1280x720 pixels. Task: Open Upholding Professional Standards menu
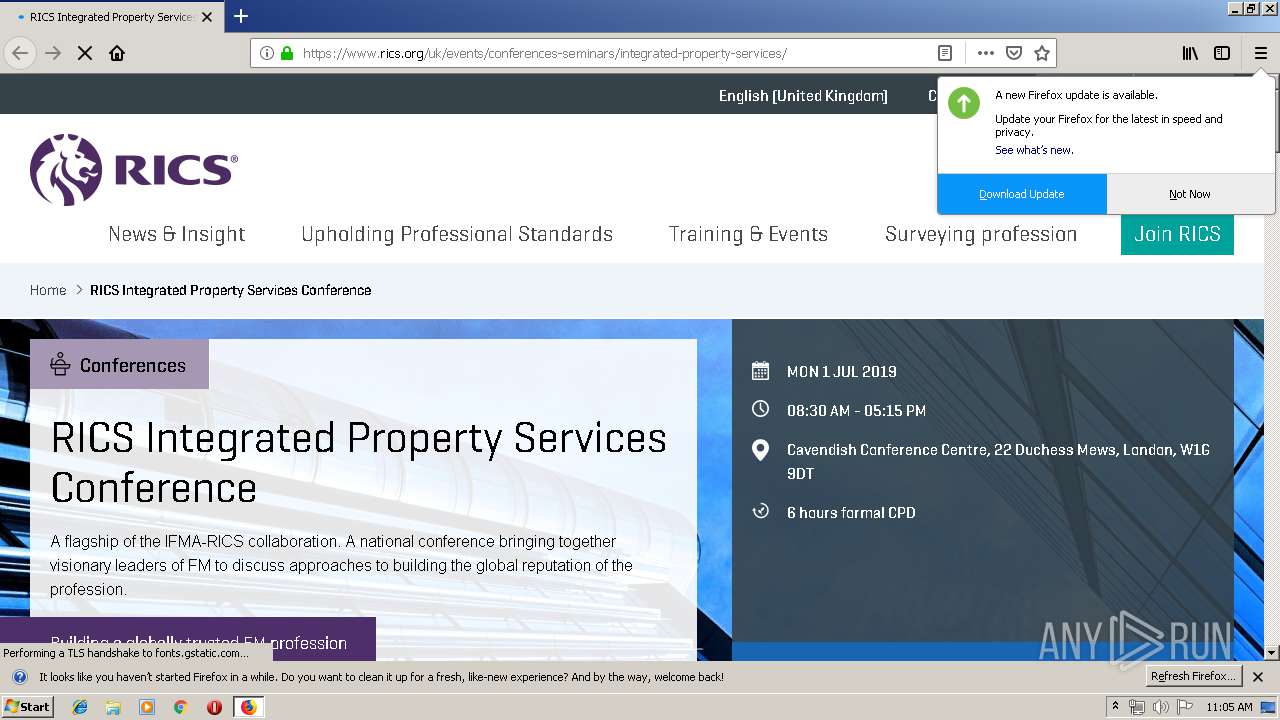click(457, 234)
